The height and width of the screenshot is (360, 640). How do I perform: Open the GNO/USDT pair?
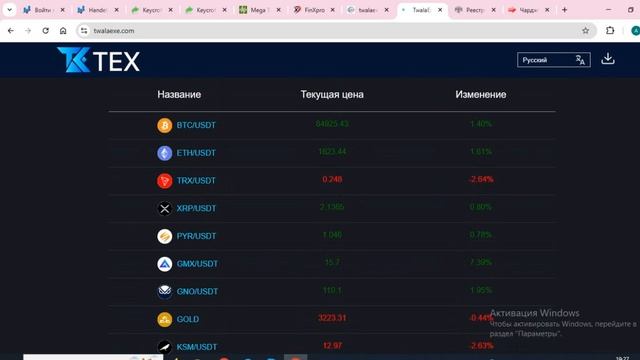(x=197, y=292)
